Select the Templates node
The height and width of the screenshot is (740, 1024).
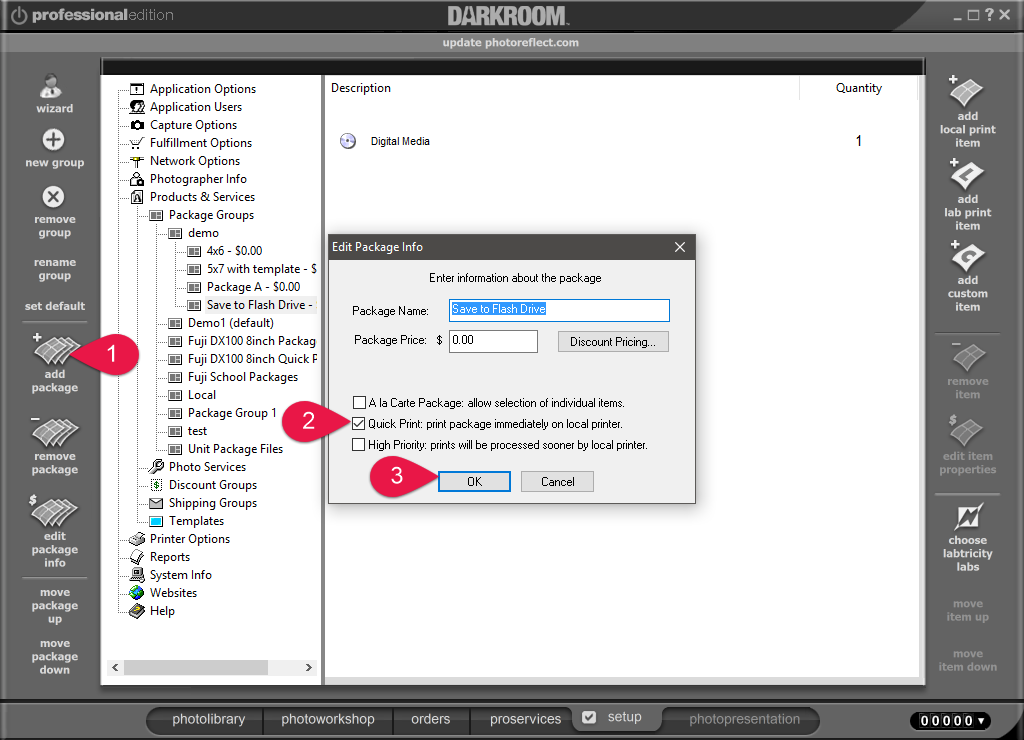click(x=197, y=521)
